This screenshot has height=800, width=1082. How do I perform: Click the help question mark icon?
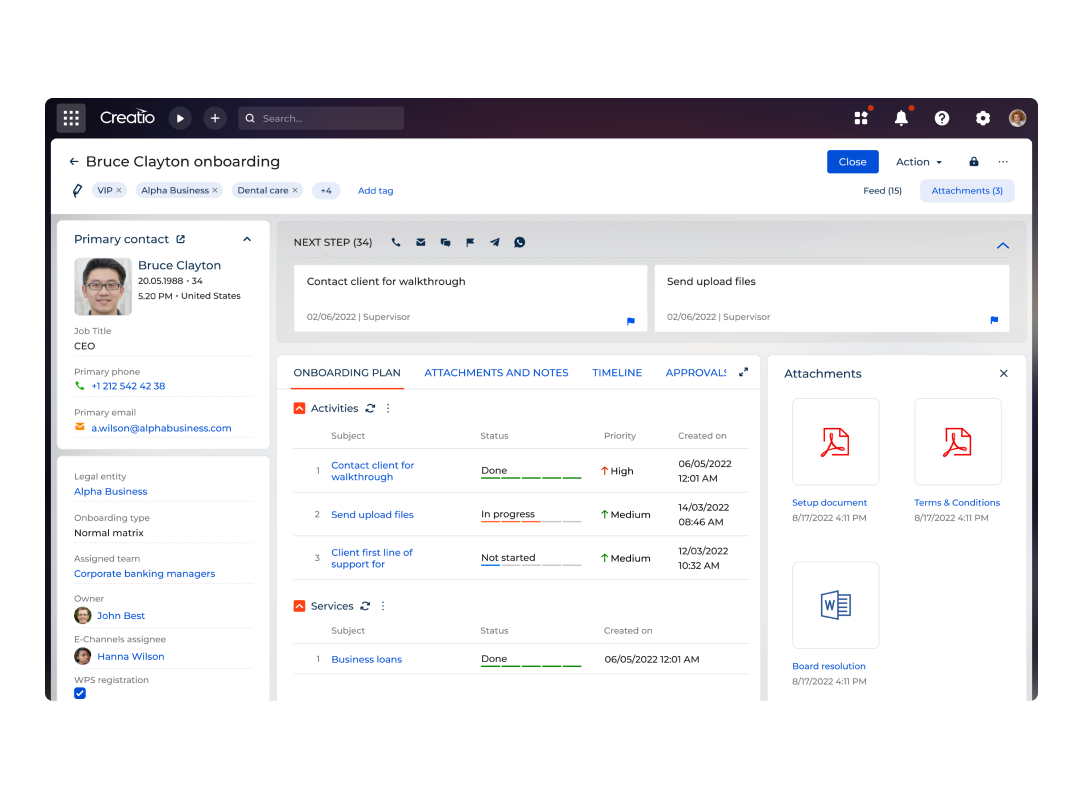tap(942, 117)
